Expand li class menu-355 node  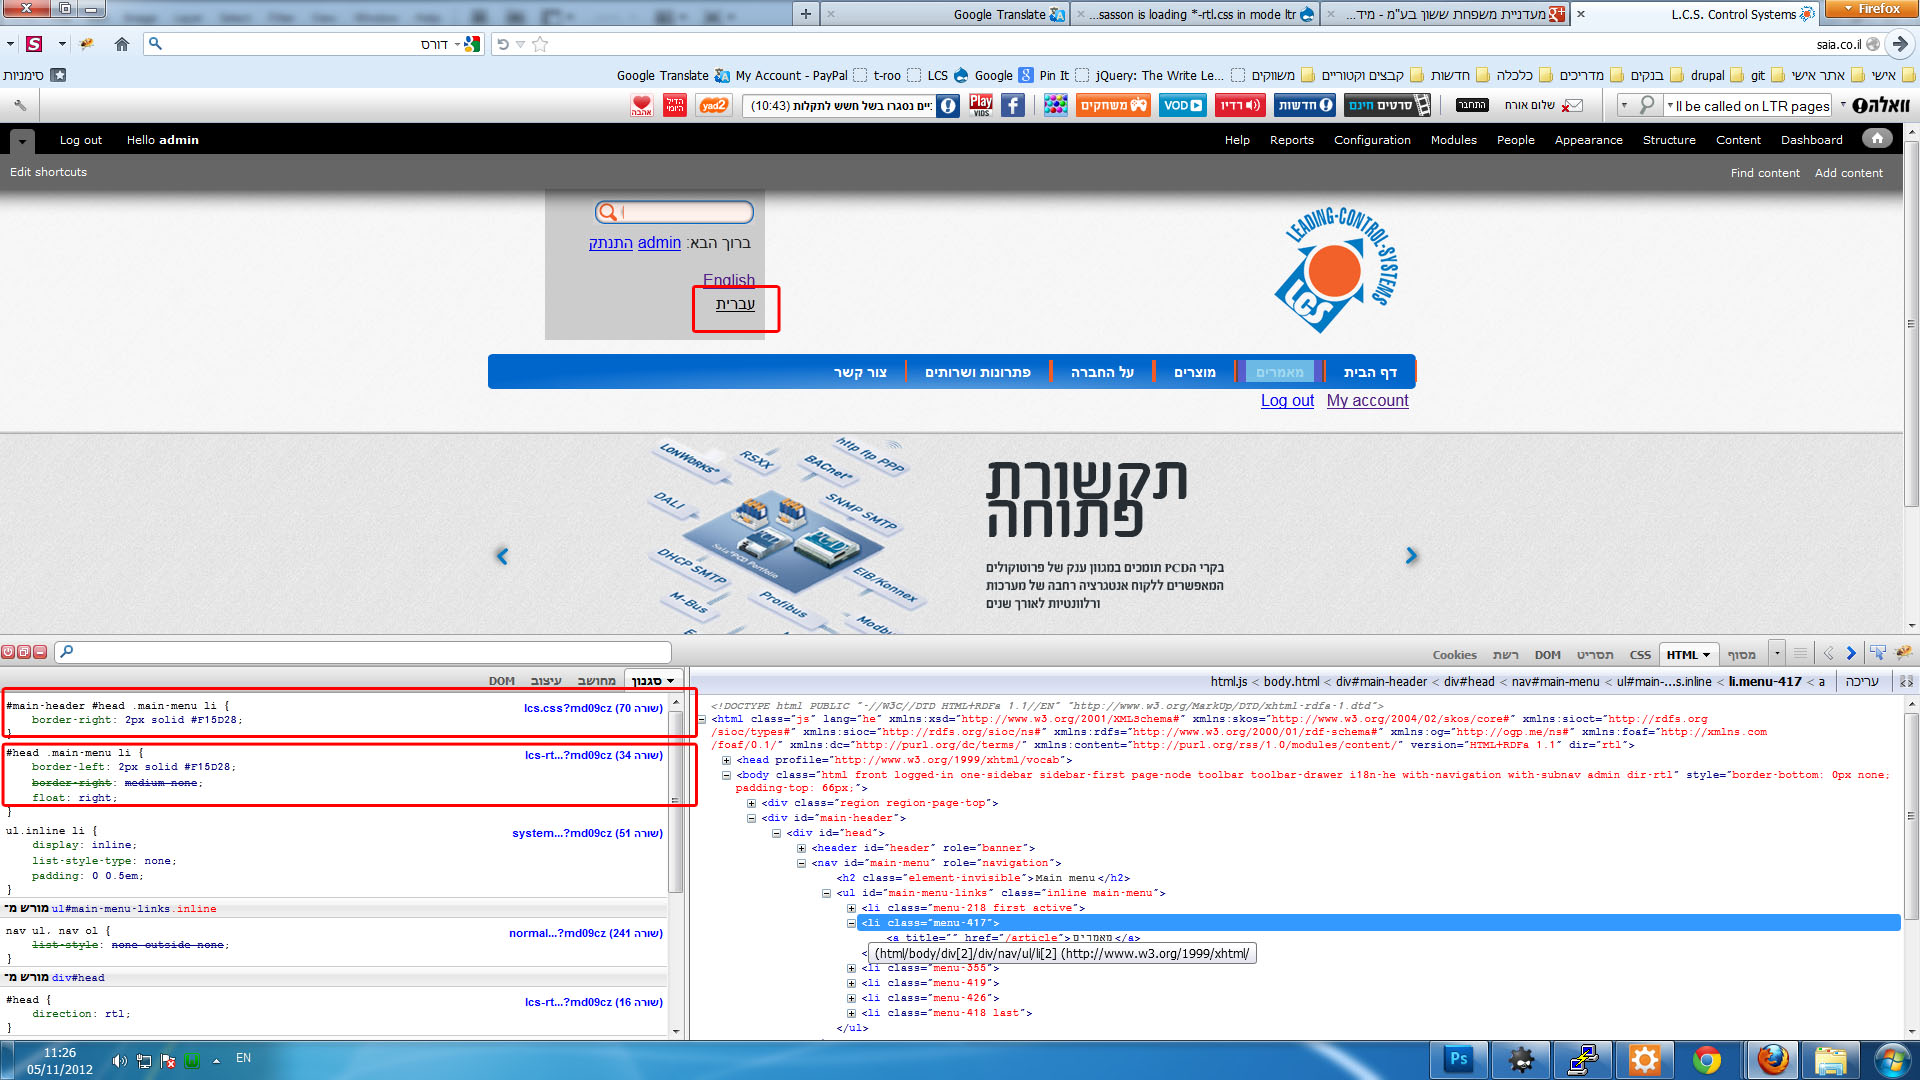pos(852,968)
